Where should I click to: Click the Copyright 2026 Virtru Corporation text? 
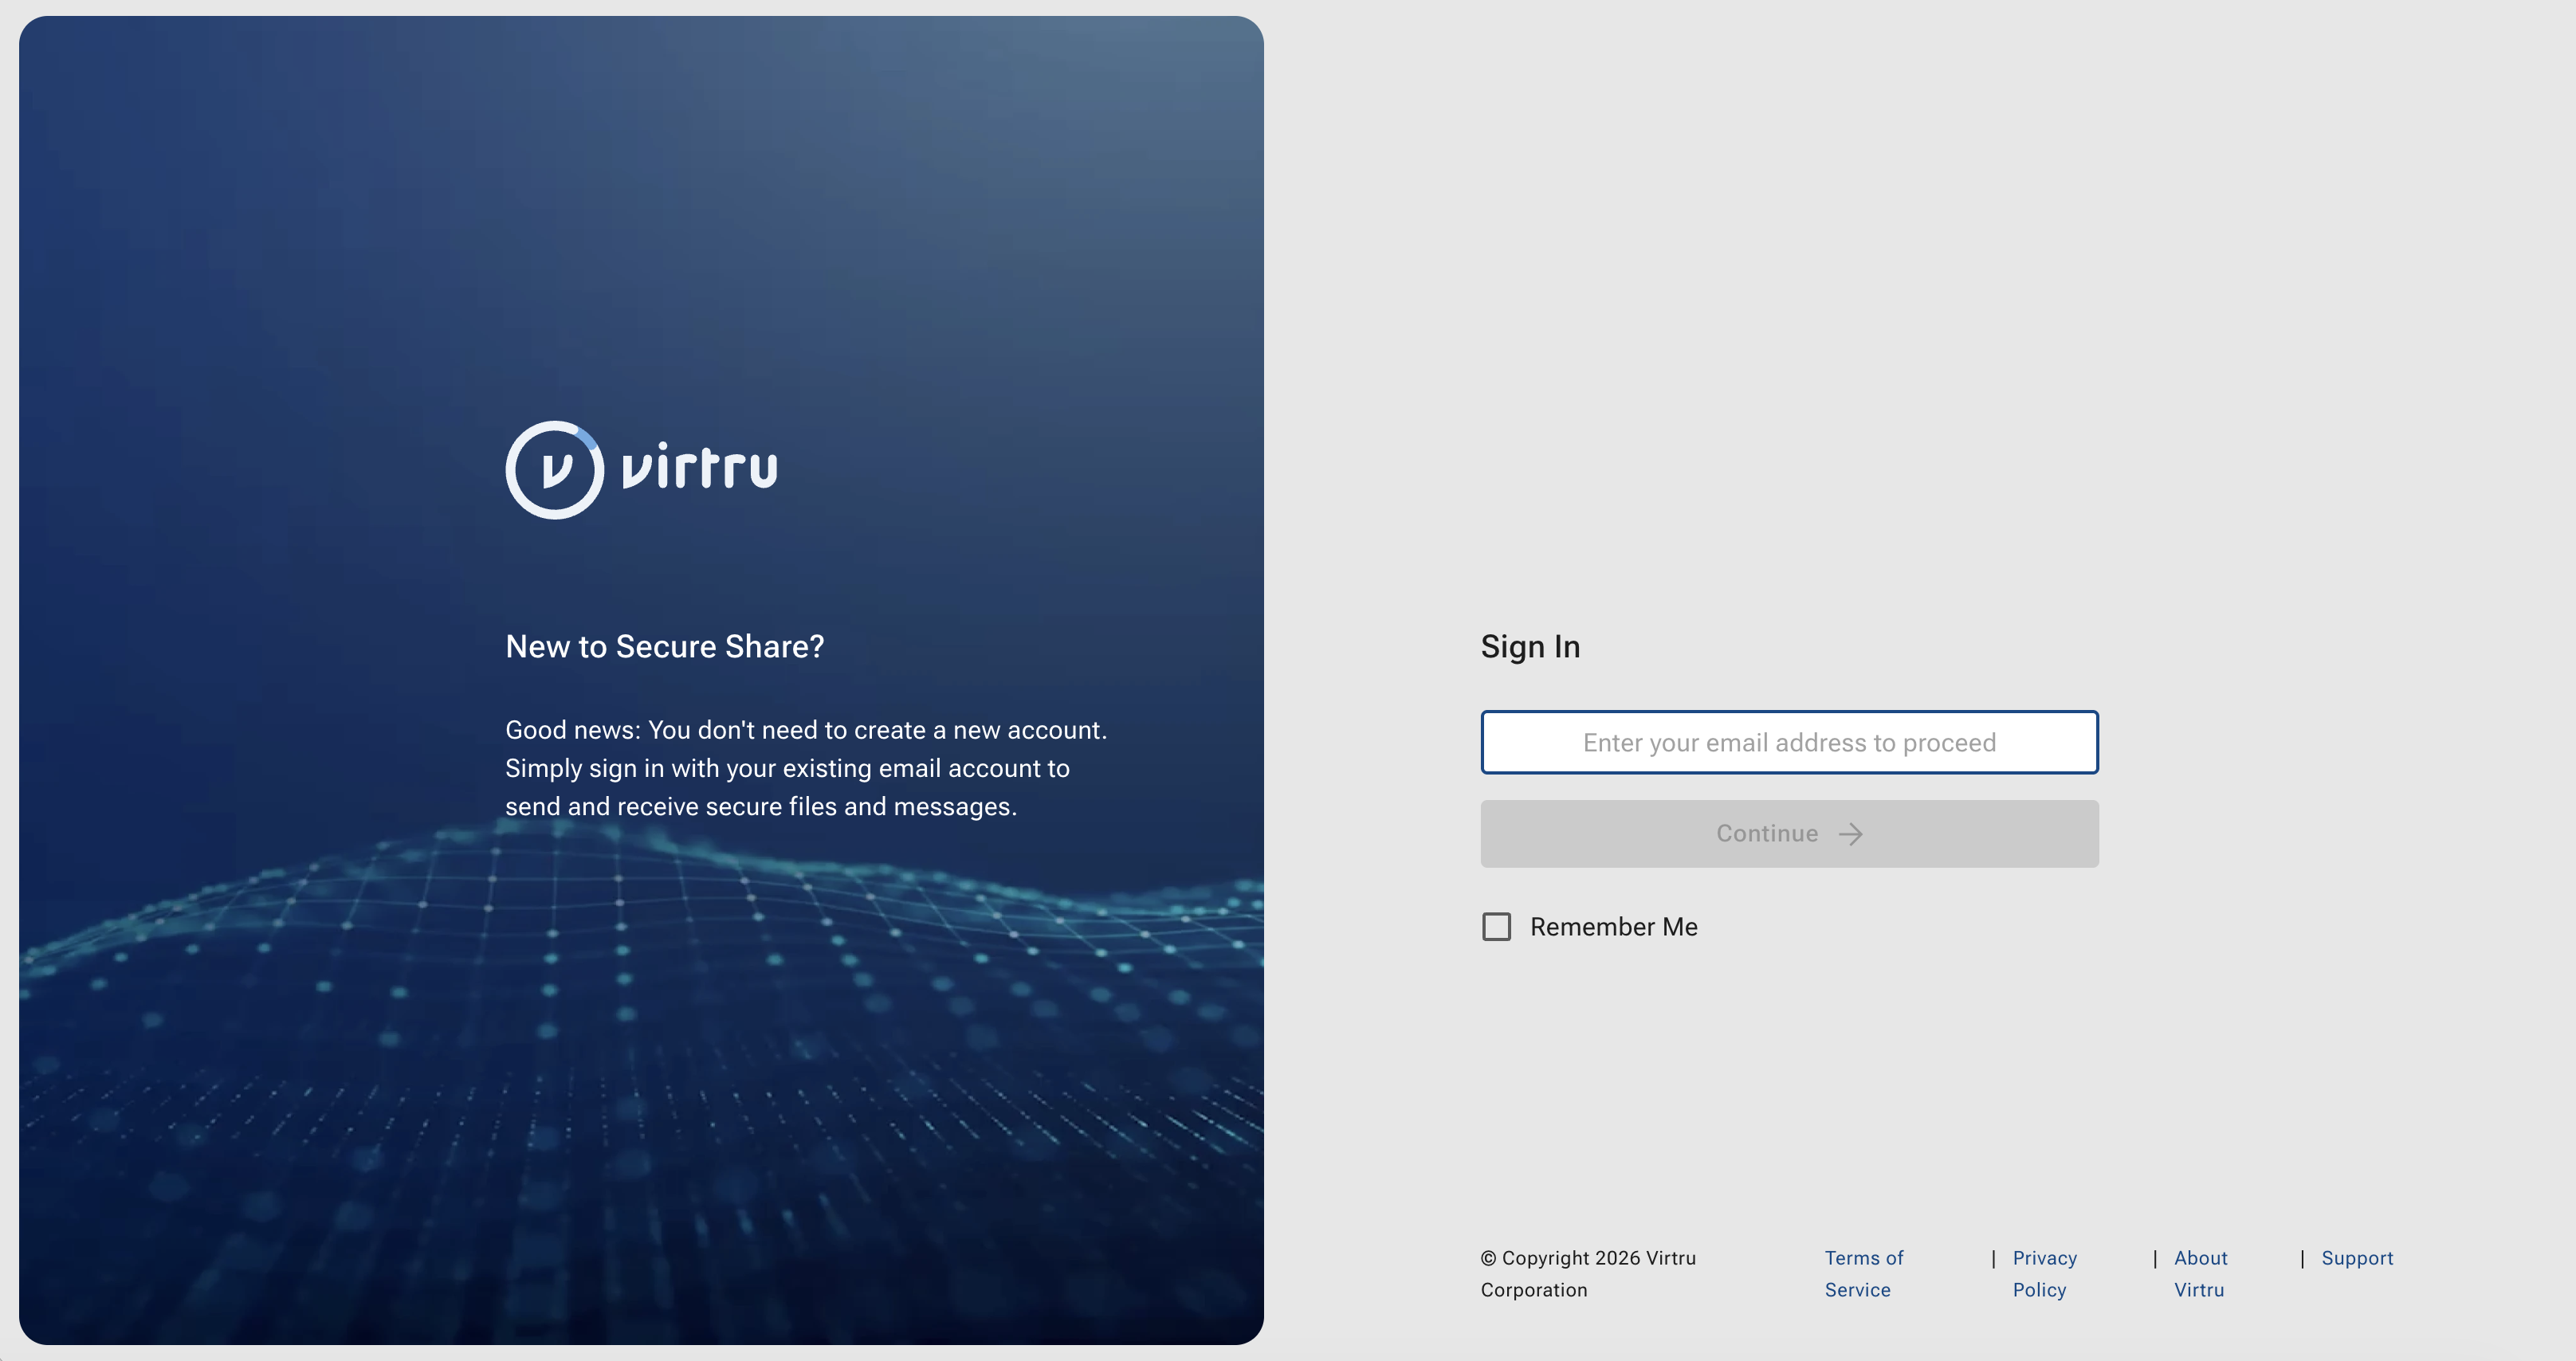1588,1274
